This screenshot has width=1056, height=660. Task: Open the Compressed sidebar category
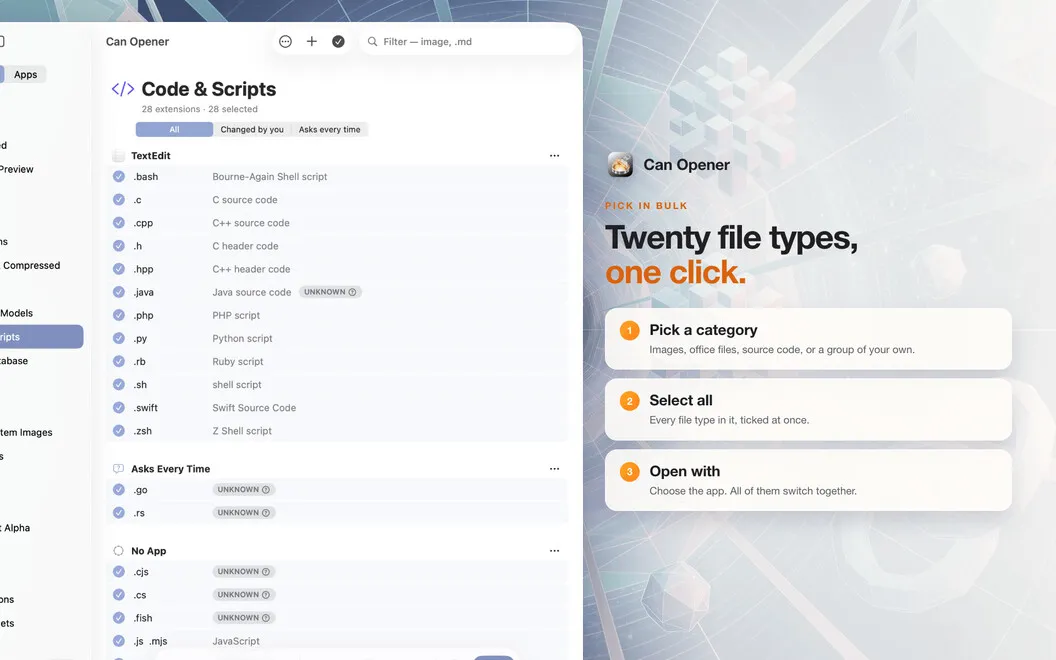click(x=31, y=265)
